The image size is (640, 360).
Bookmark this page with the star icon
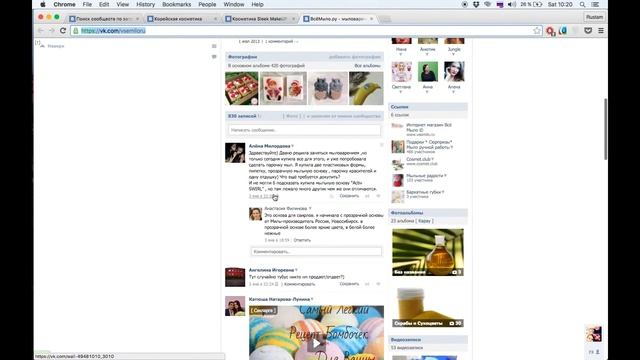tap(537, 31)
